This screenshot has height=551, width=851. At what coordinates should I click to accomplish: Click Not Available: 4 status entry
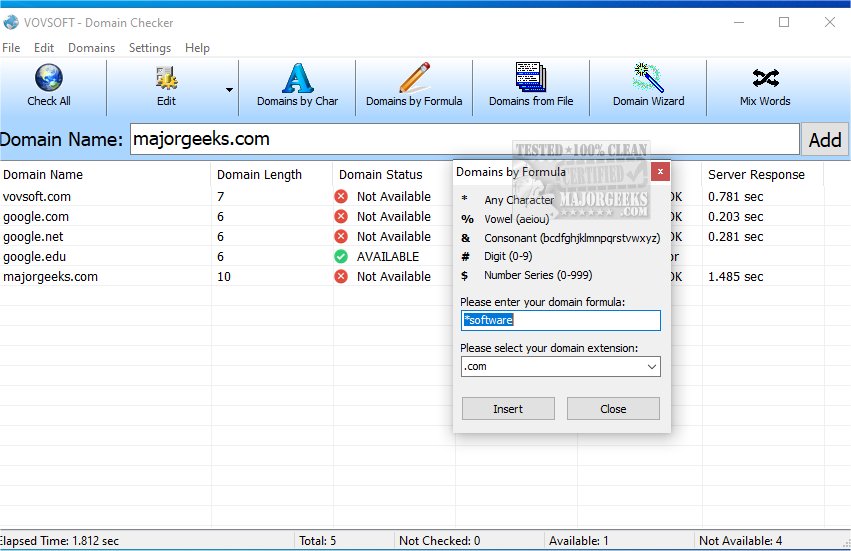point(740,541)
